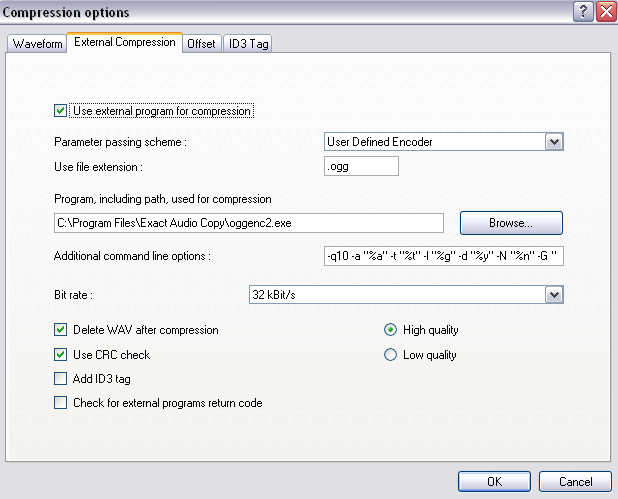Click the 32 kBit/s bit rate field

click(406, 295)
